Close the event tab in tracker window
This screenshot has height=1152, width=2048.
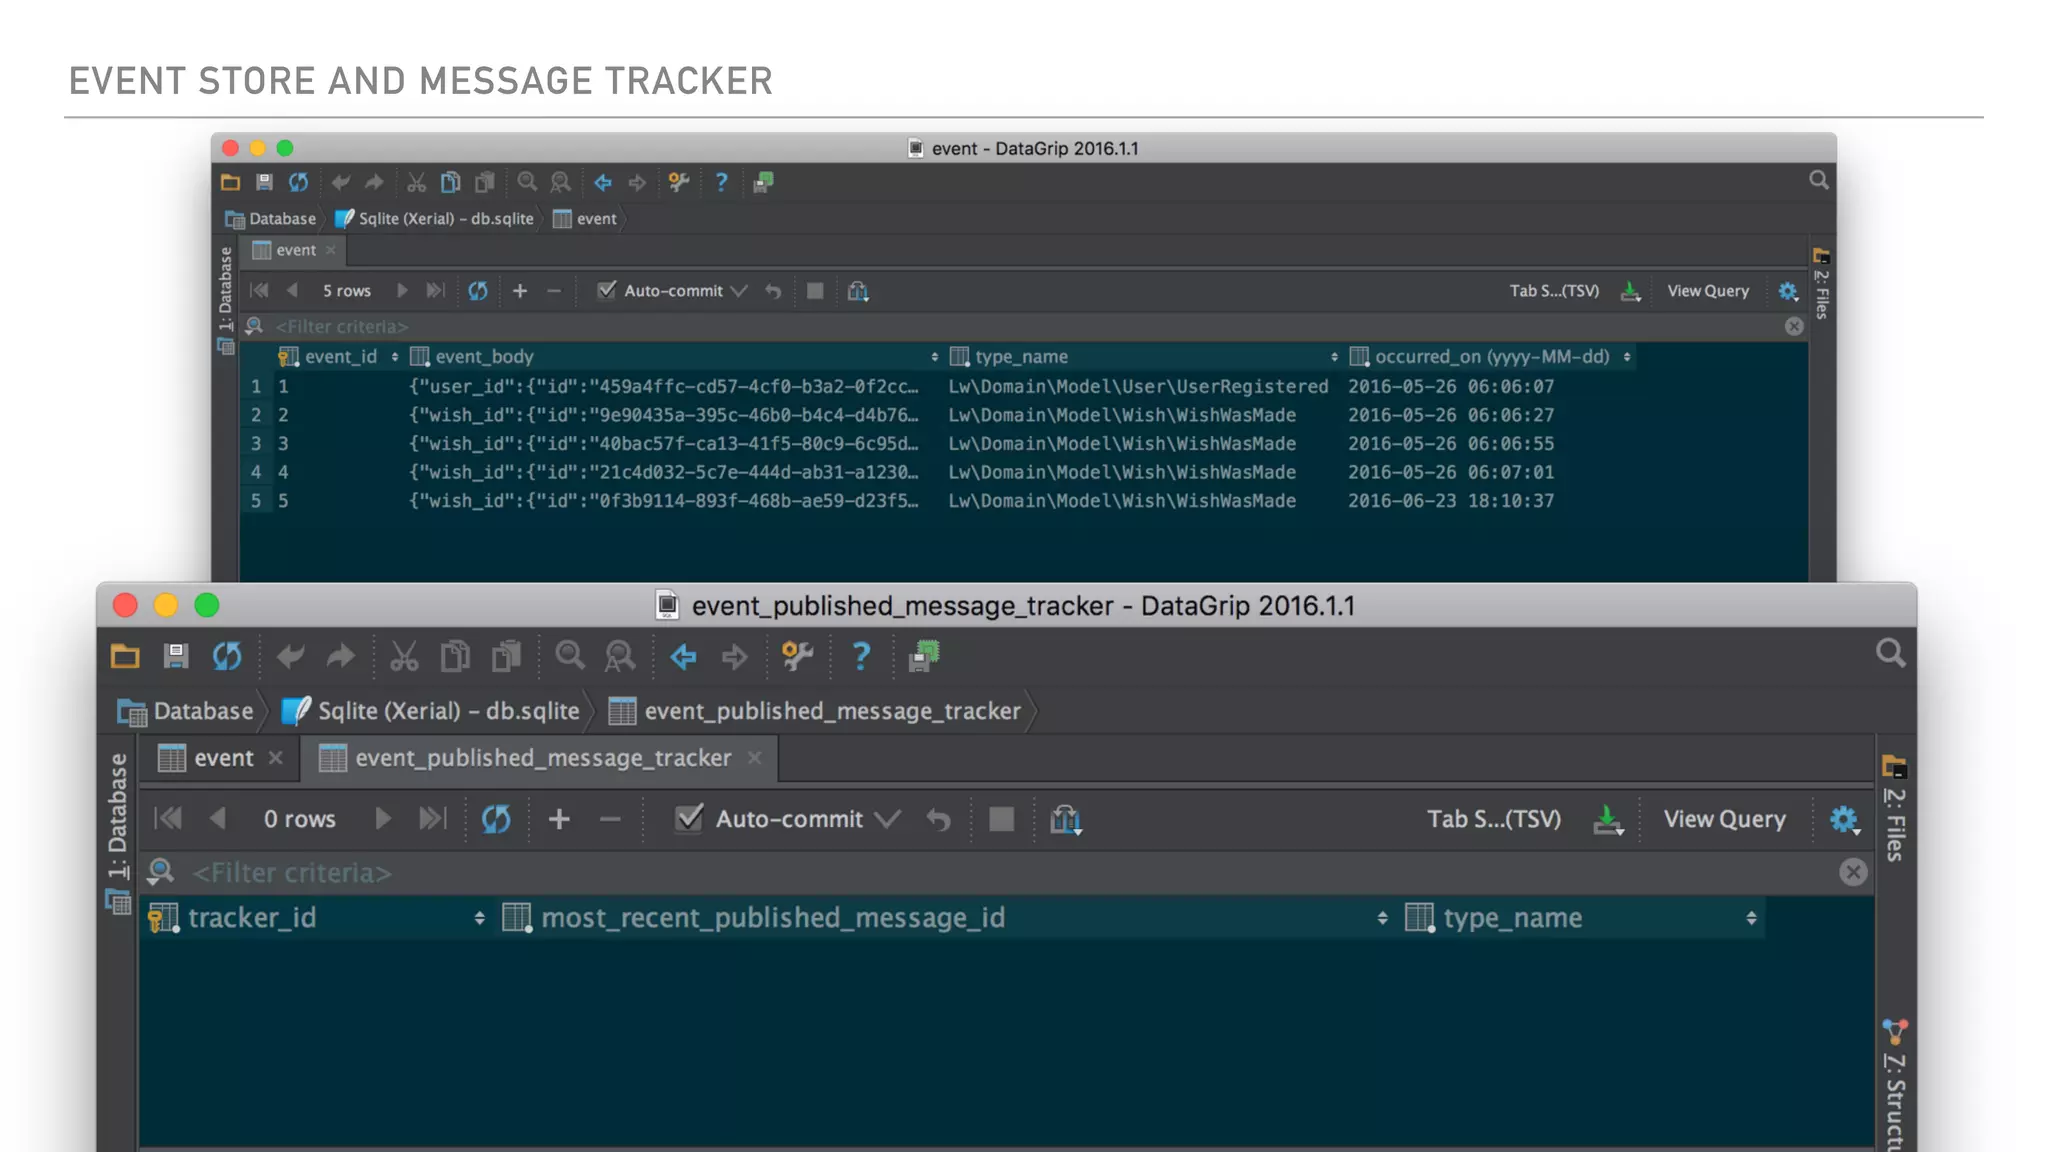coord(276,758)
